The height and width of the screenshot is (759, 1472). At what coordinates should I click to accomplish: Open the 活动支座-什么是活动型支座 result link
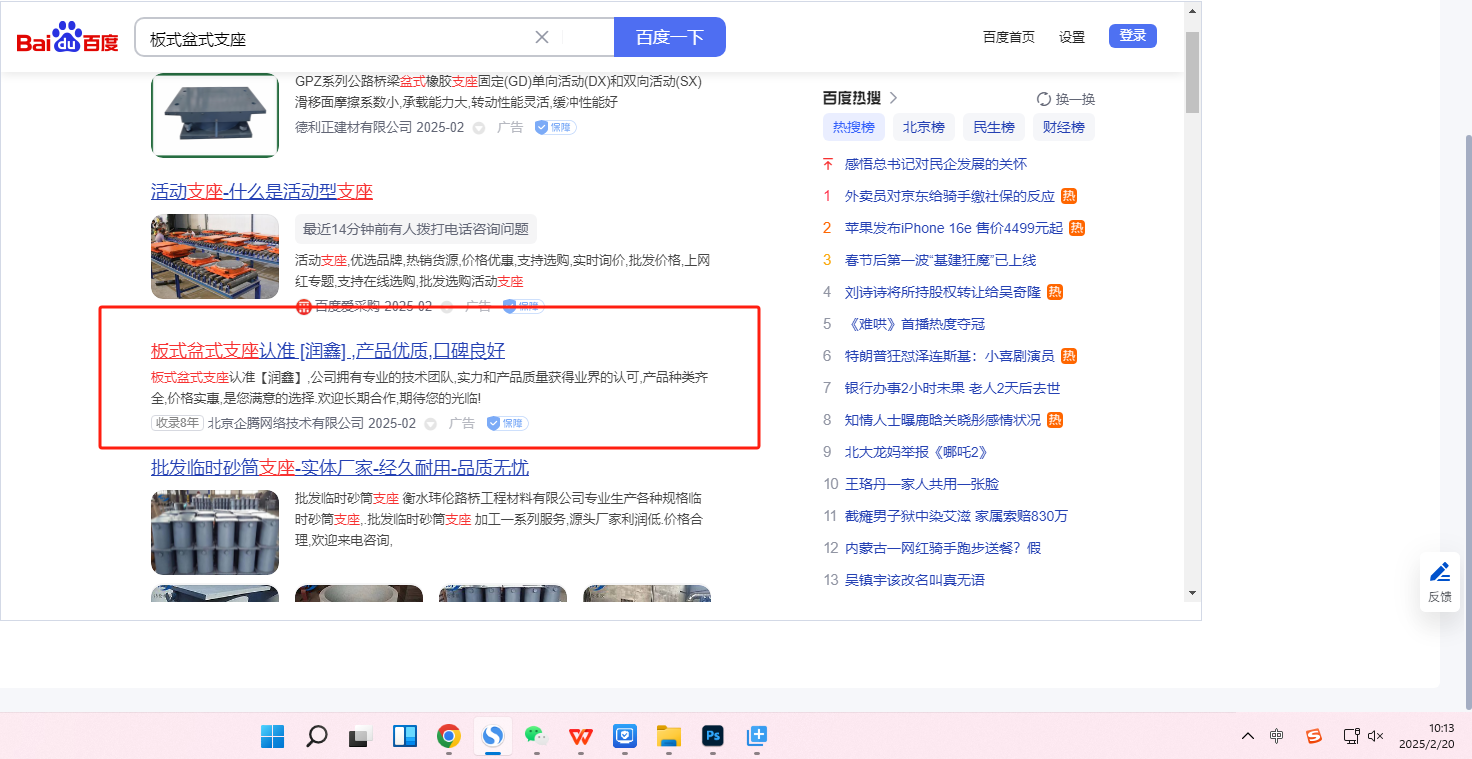tap(261, 191)
